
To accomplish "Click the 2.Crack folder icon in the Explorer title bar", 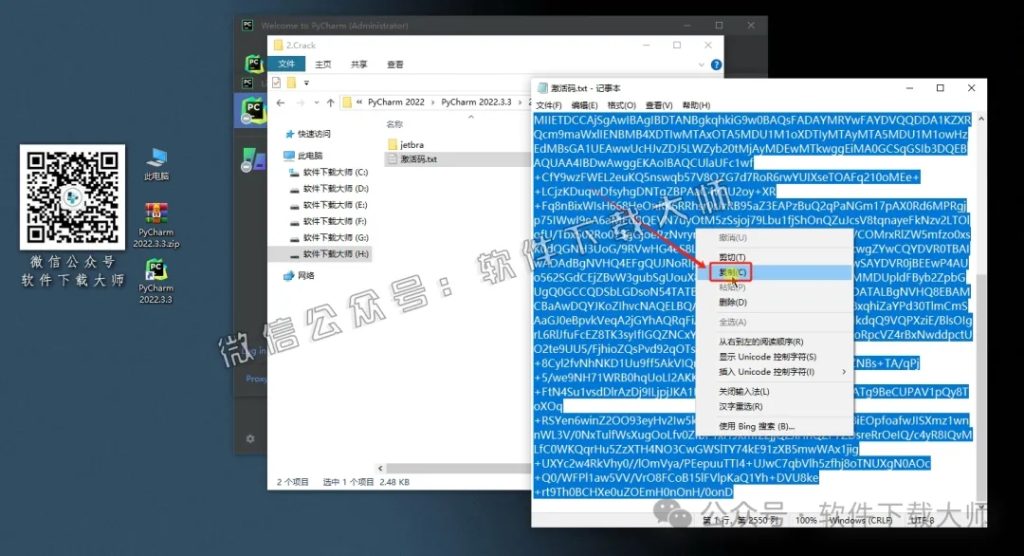I will (278, 45).
